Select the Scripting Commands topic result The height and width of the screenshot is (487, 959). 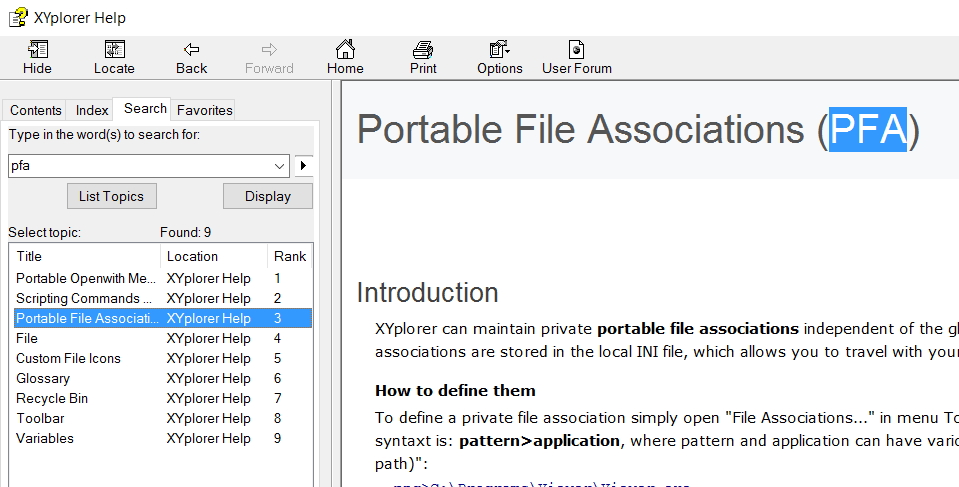click(x=85, y=298)
